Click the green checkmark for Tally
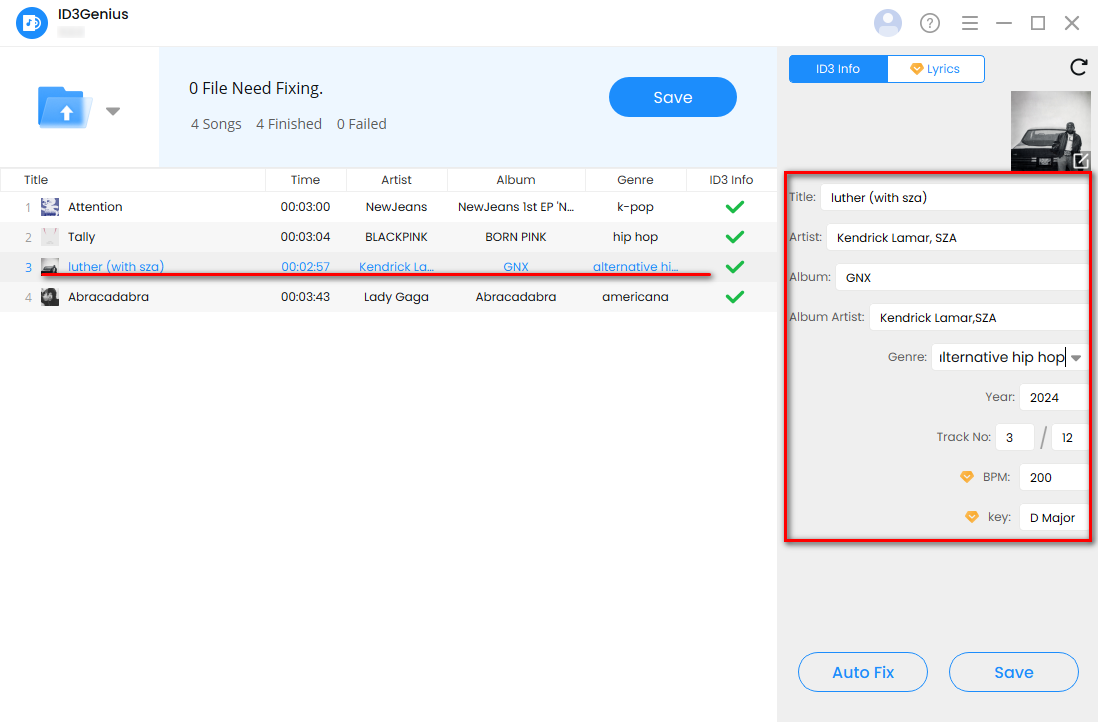Image resolution: width=1098 pixels, height=722 pixels. (x=735, y=237)
